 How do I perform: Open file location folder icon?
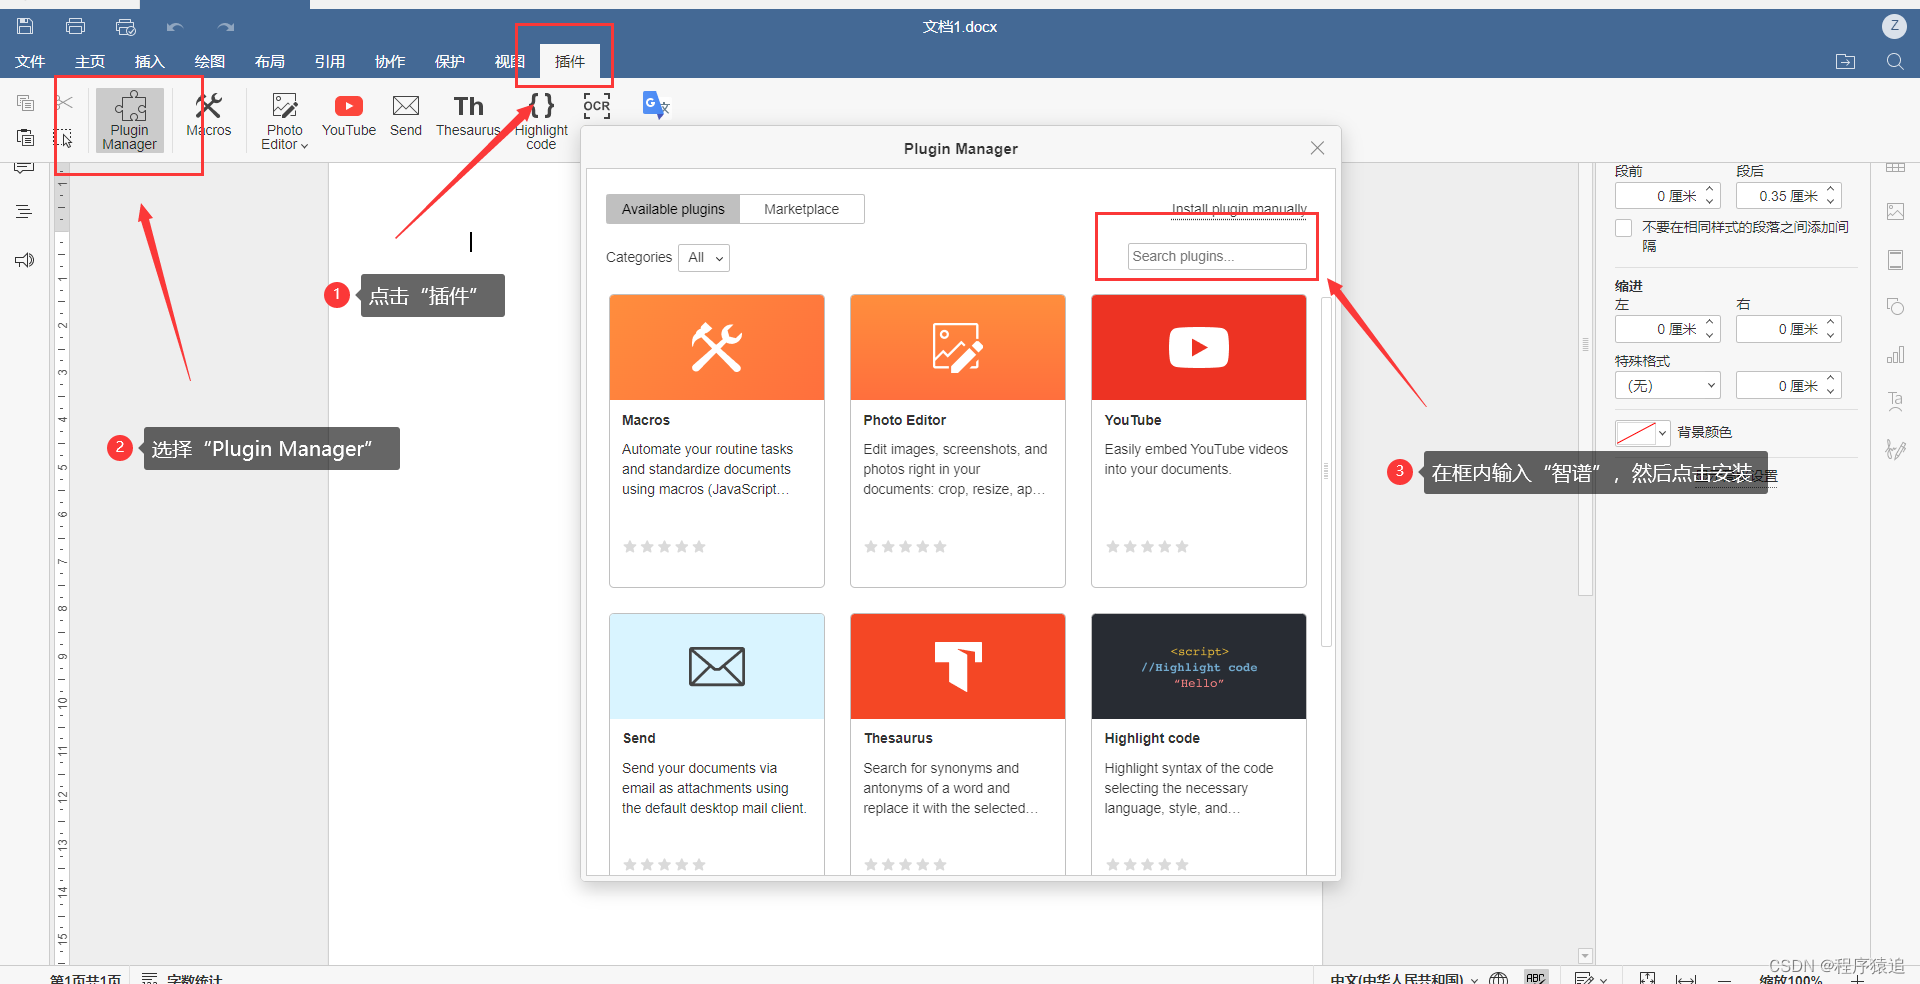(1845, 62)
